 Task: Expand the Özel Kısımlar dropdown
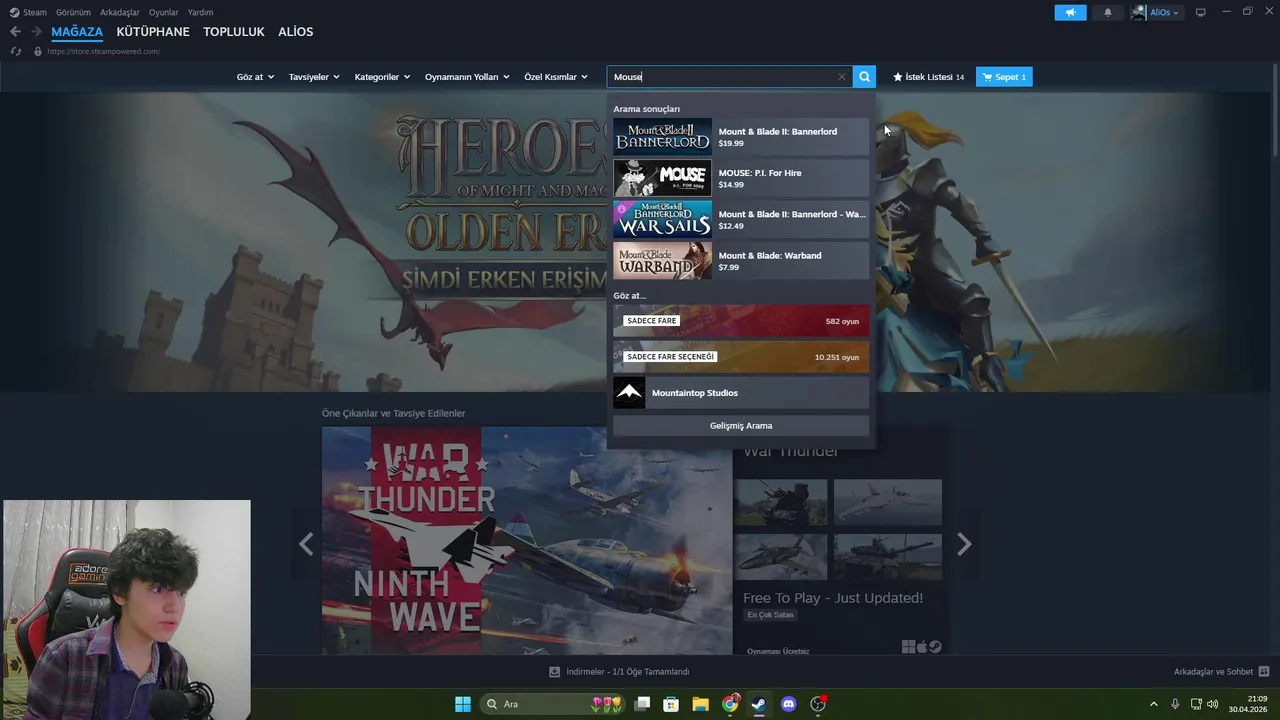(x=556, y=77)
